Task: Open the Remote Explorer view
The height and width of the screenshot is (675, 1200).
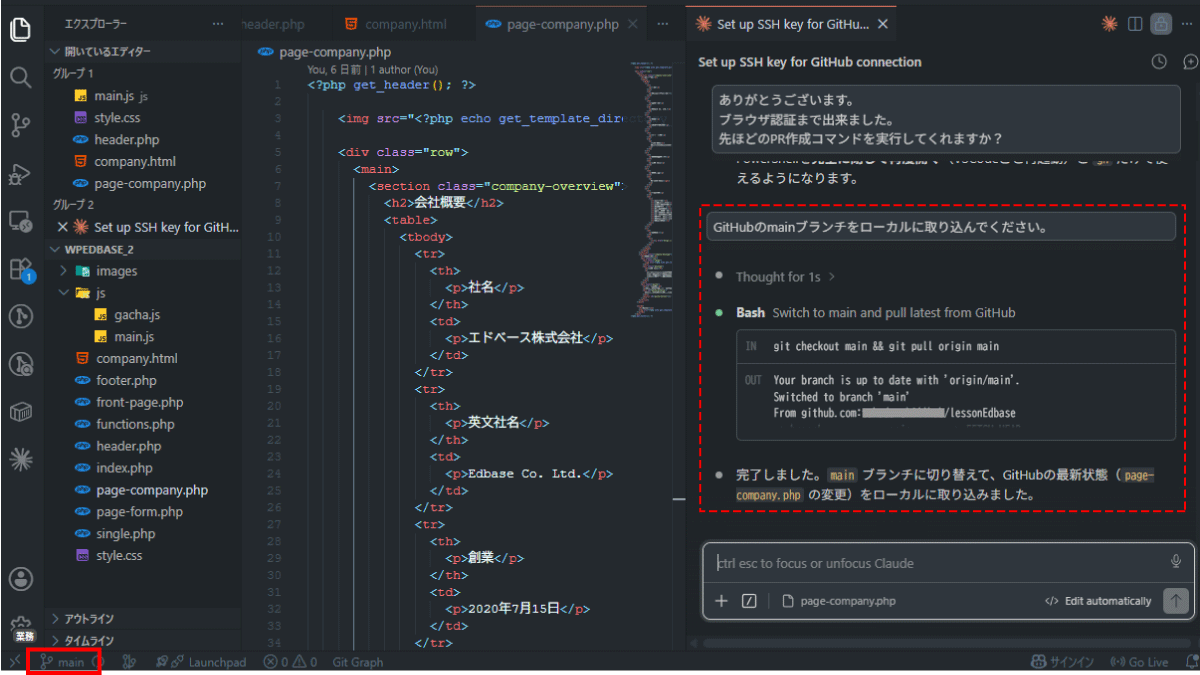Action: pyautogui.click(x=20, y=221)
